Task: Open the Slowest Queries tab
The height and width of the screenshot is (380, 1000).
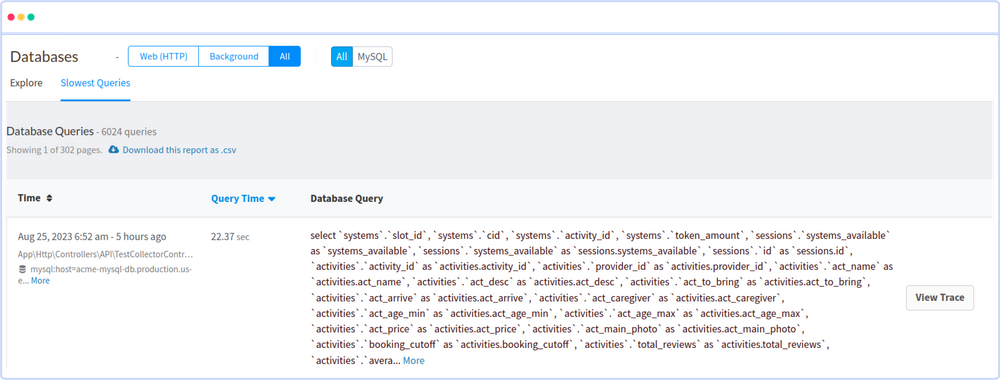Action: pos(95,83)
